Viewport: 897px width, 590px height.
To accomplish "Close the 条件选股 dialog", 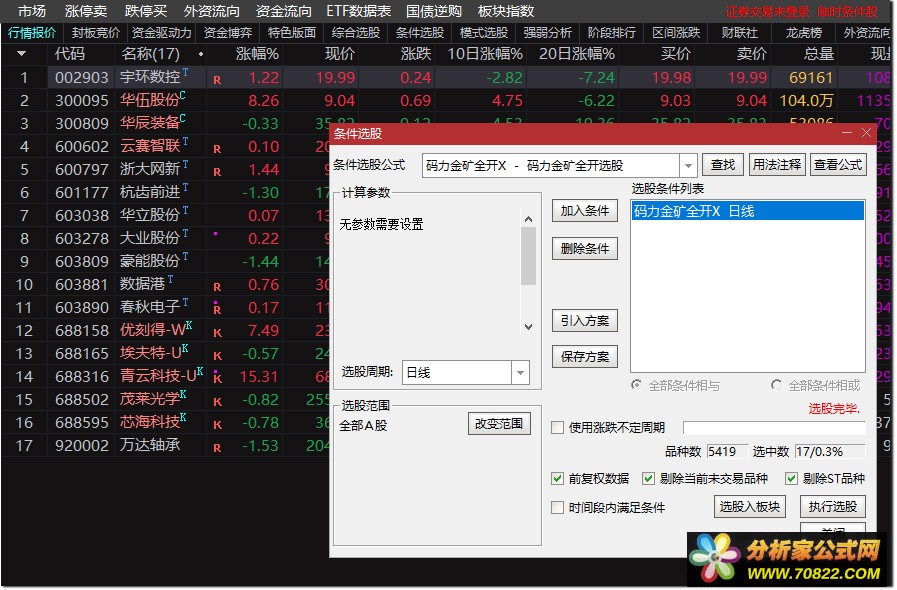I will coord(867,133).
